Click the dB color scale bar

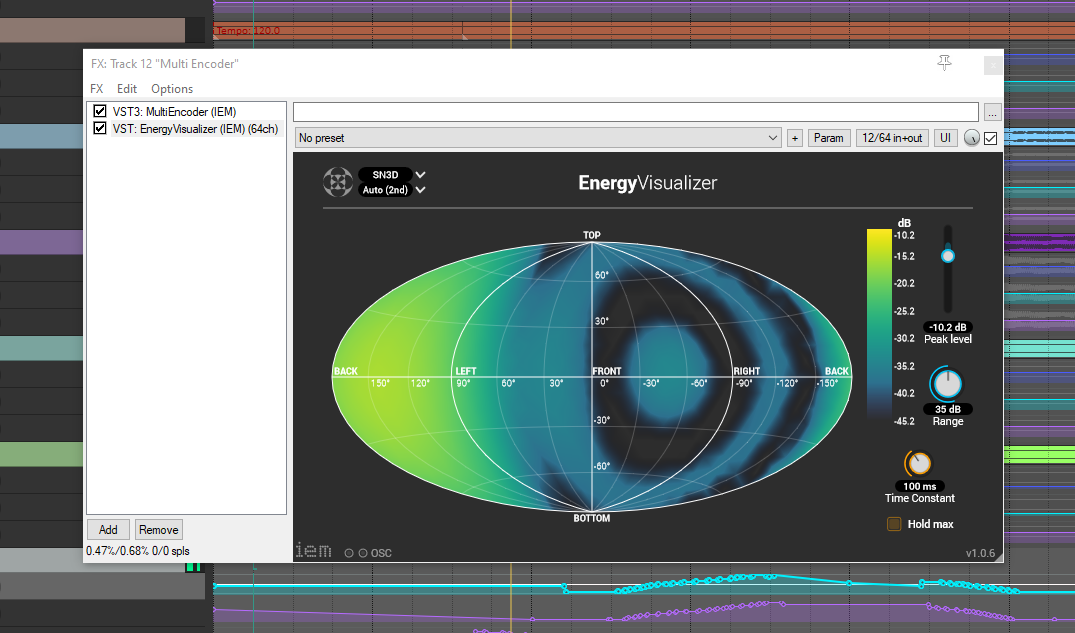(x=879, y=324)
